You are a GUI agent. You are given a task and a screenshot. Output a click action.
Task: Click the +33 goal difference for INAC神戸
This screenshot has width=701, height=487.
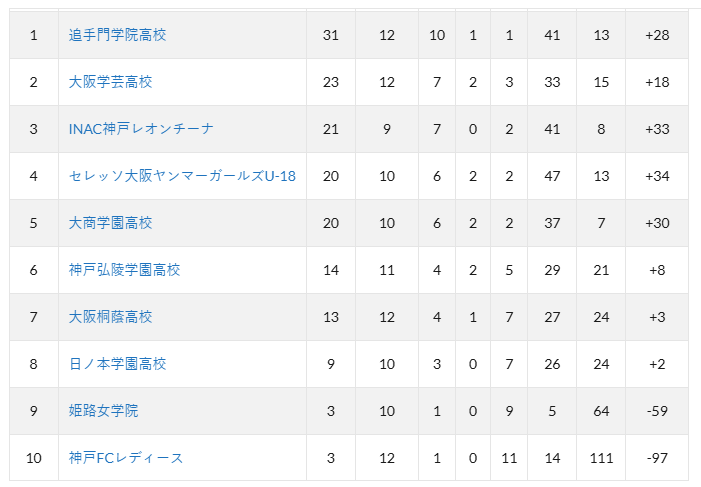pos(657,129)
